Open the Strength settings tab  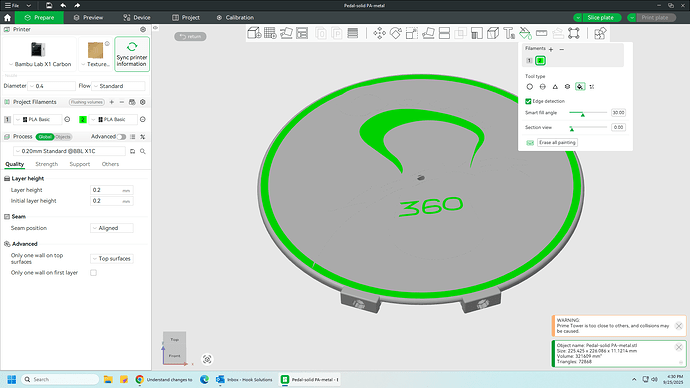47,164
